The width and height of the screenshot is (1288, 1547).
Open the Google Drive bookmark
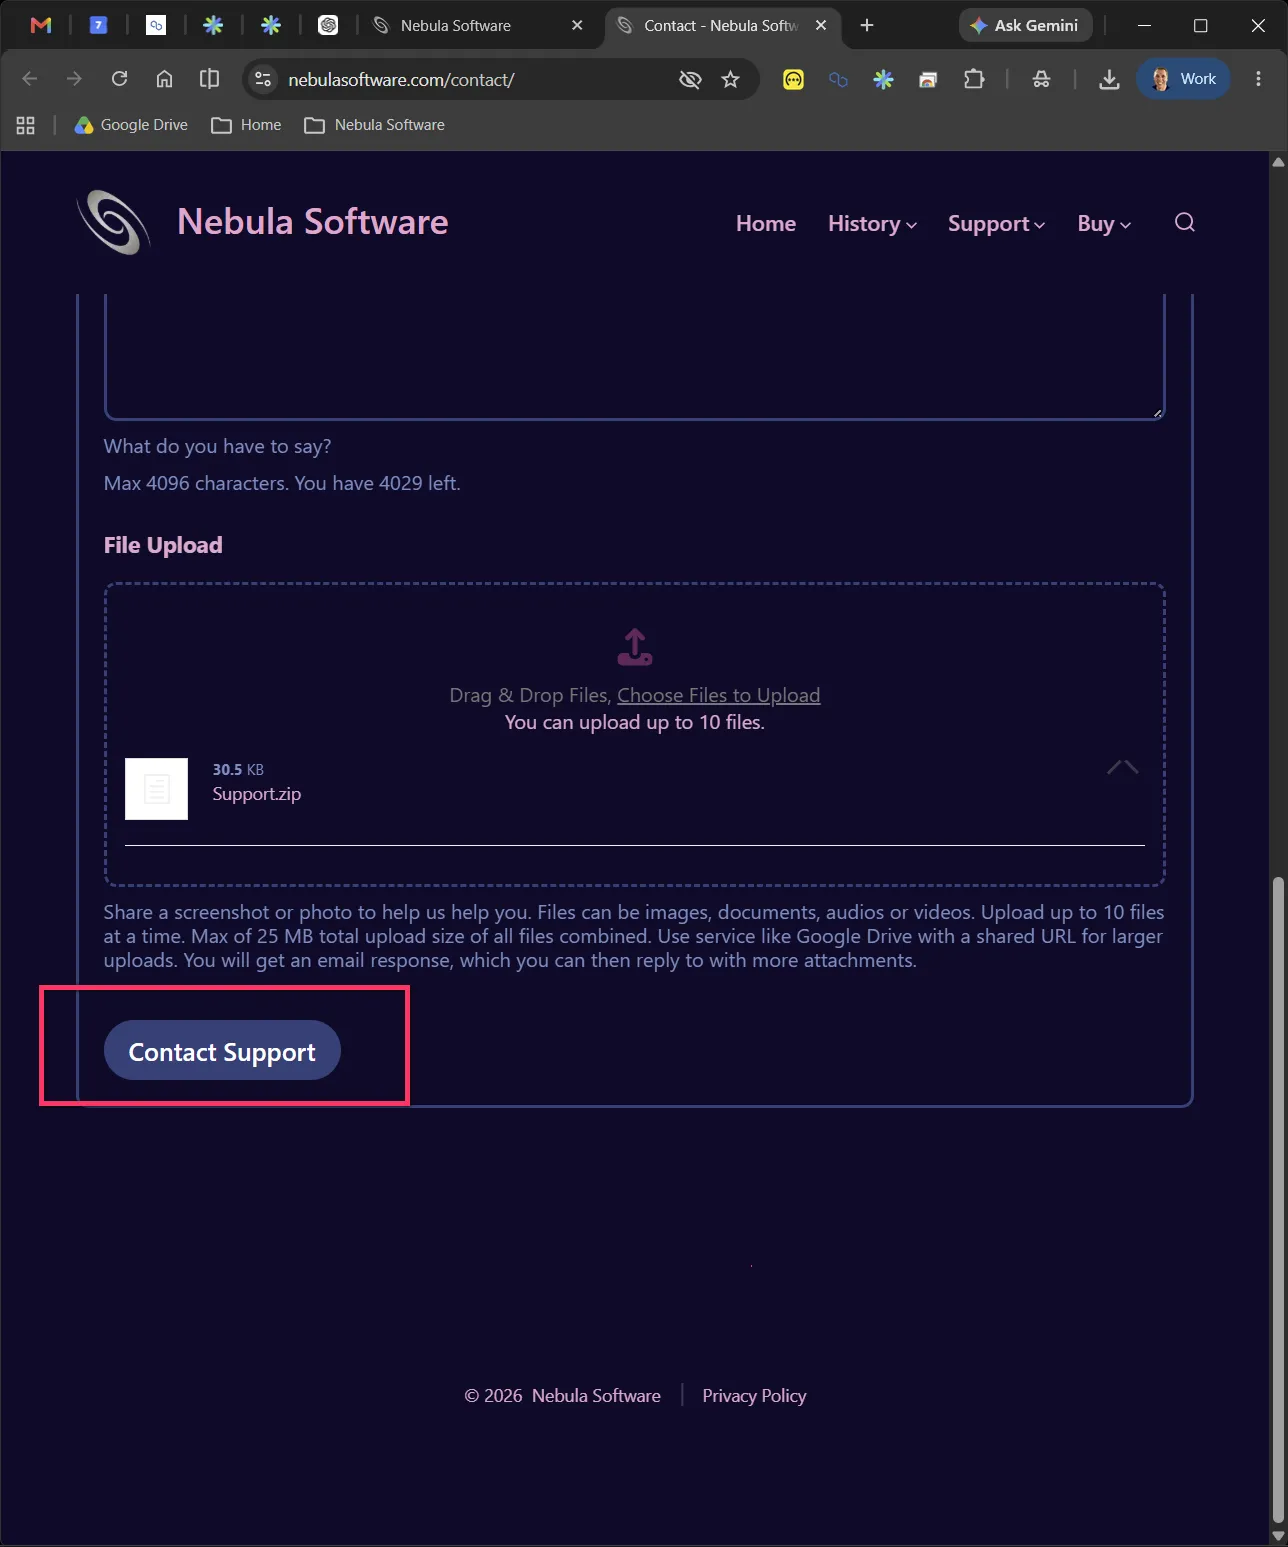[131, 125]
